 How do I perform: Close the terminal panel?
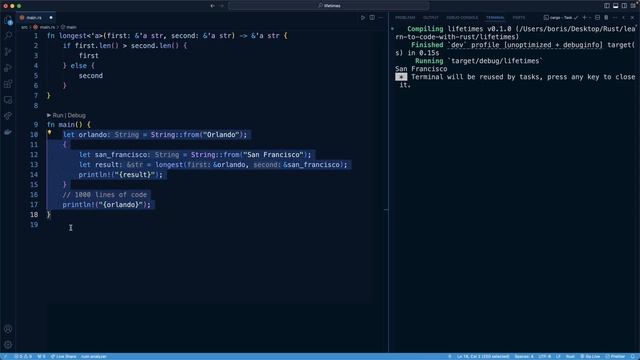point(632,18)
